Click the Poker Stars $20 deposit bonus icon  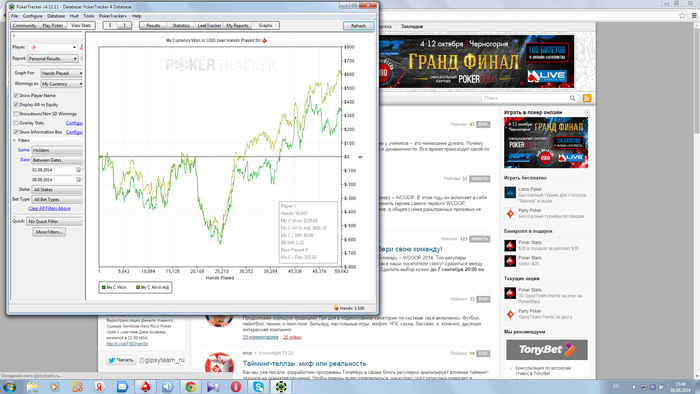point(510,245)
